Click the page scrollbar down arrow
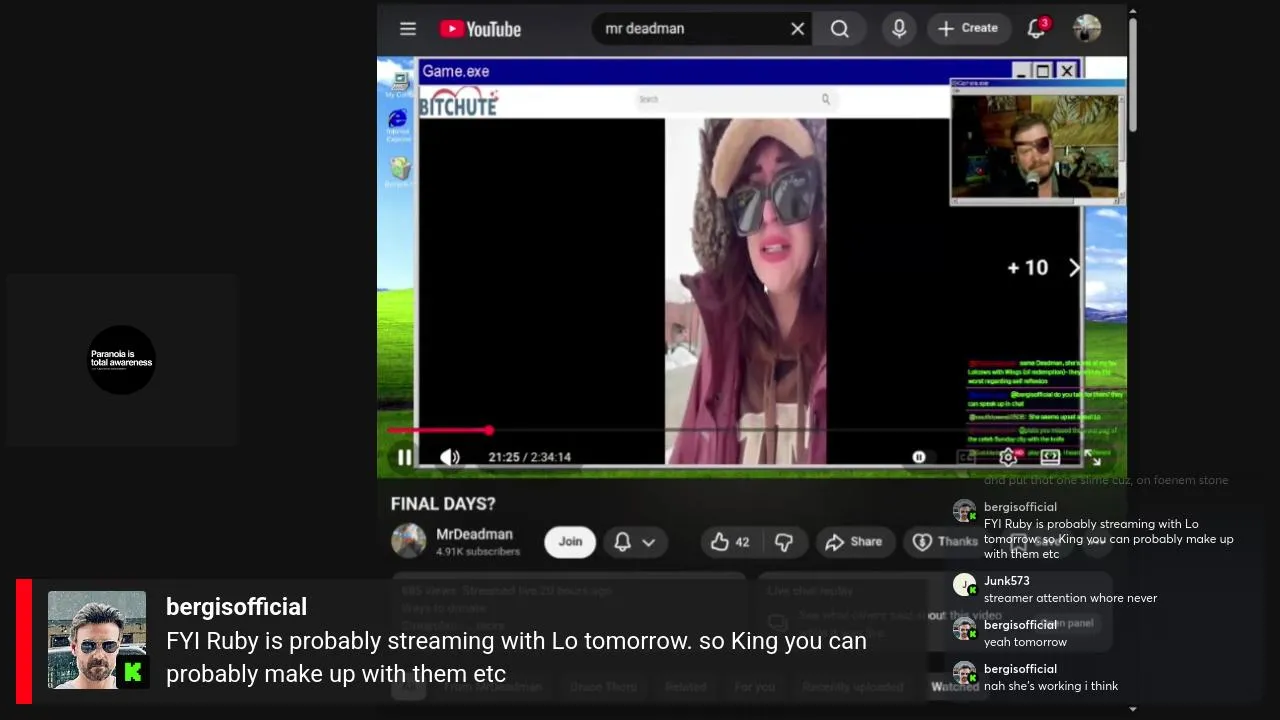 point(1132,709)
